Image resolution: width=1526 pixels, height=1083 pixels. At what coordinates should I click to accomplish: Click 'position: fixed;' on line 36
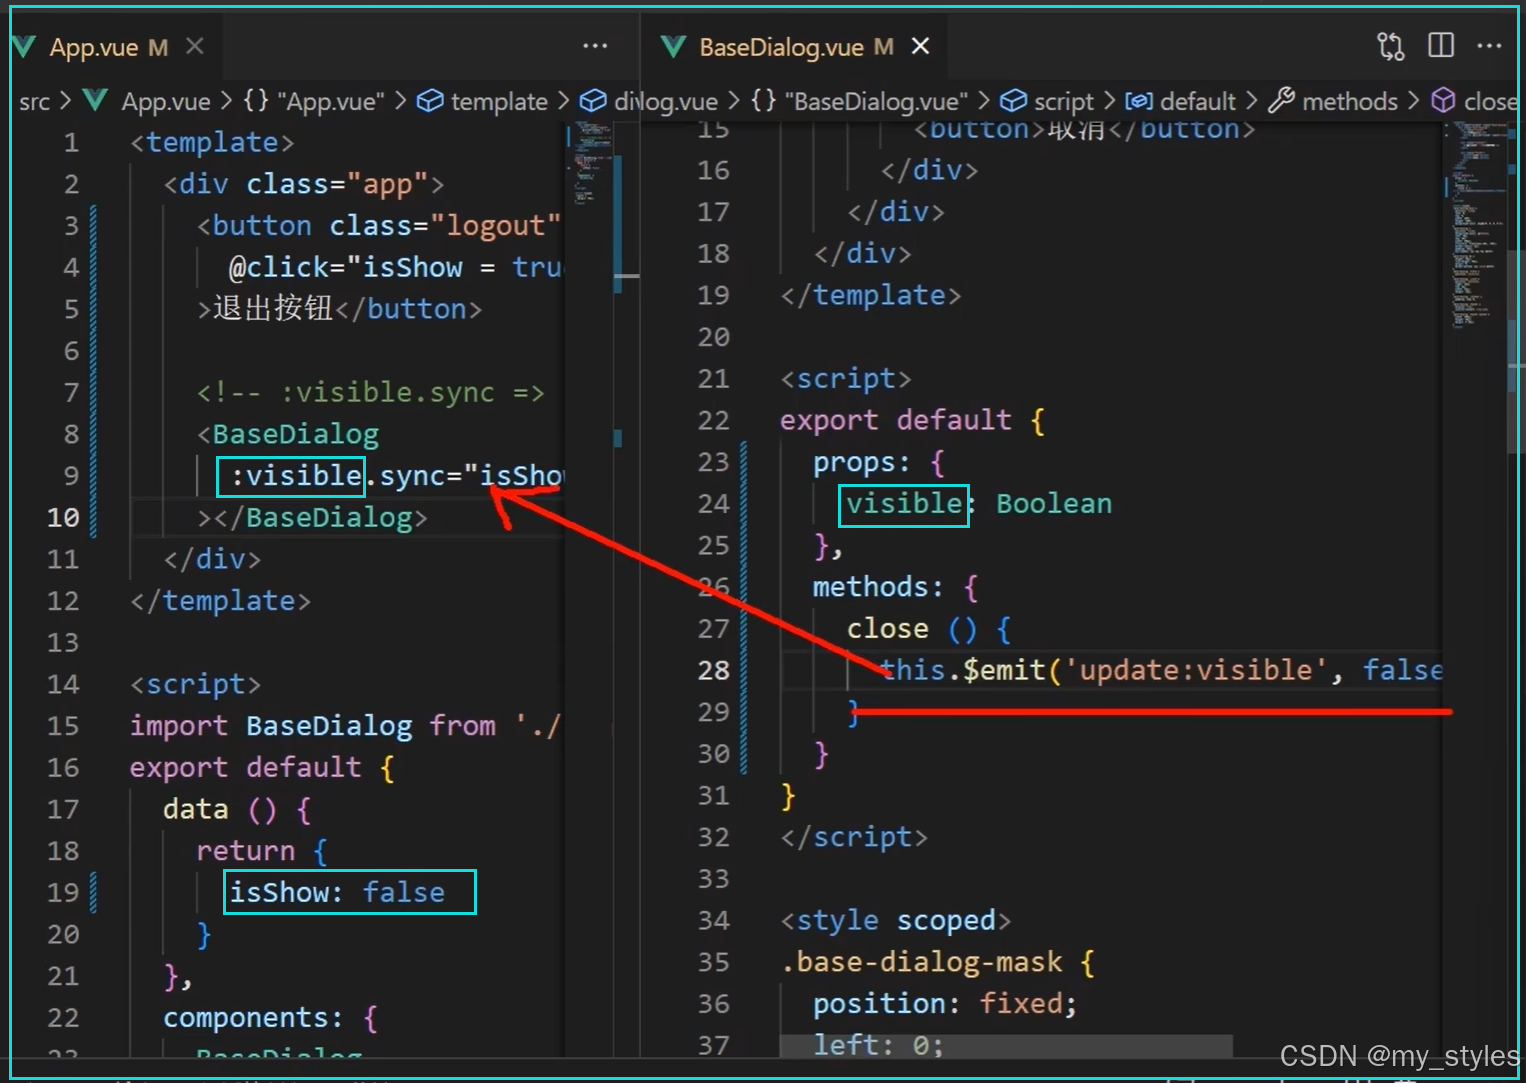pos(945,1003)
